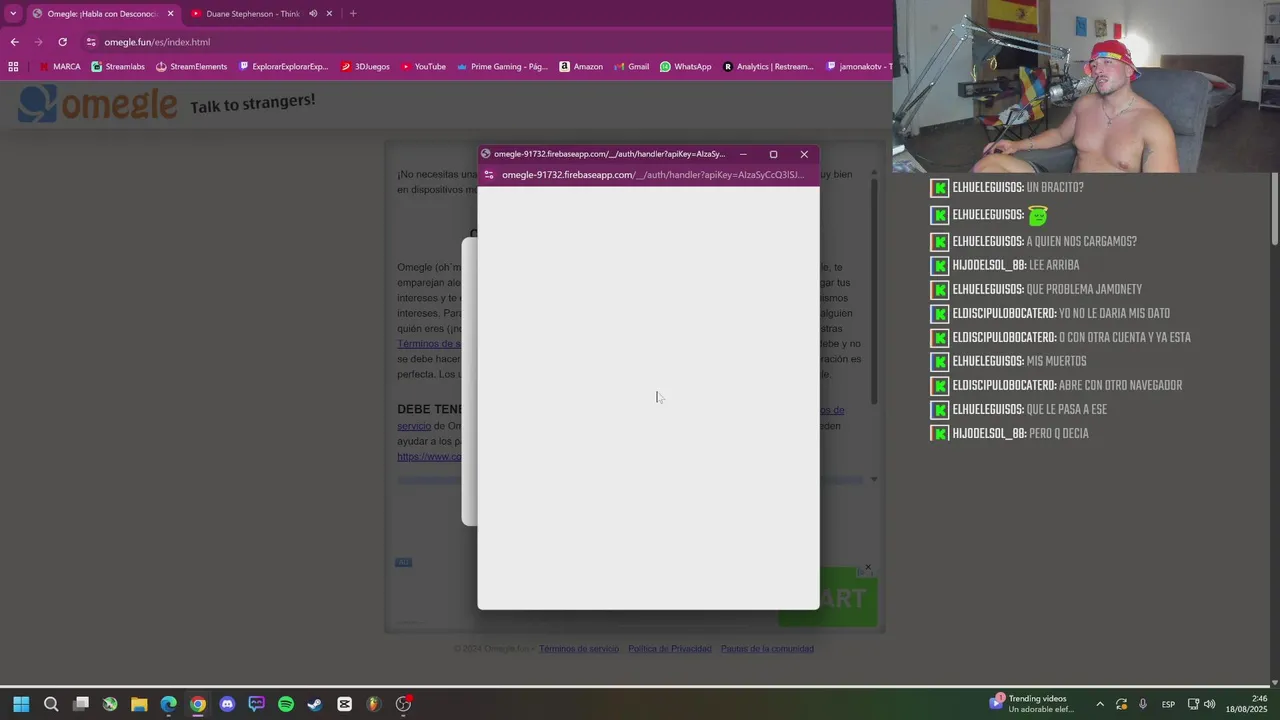Open Términos de servicio footer link
Image resolution: width=1280 pixels, height=720 pixels.
click(x=579, y=649)
